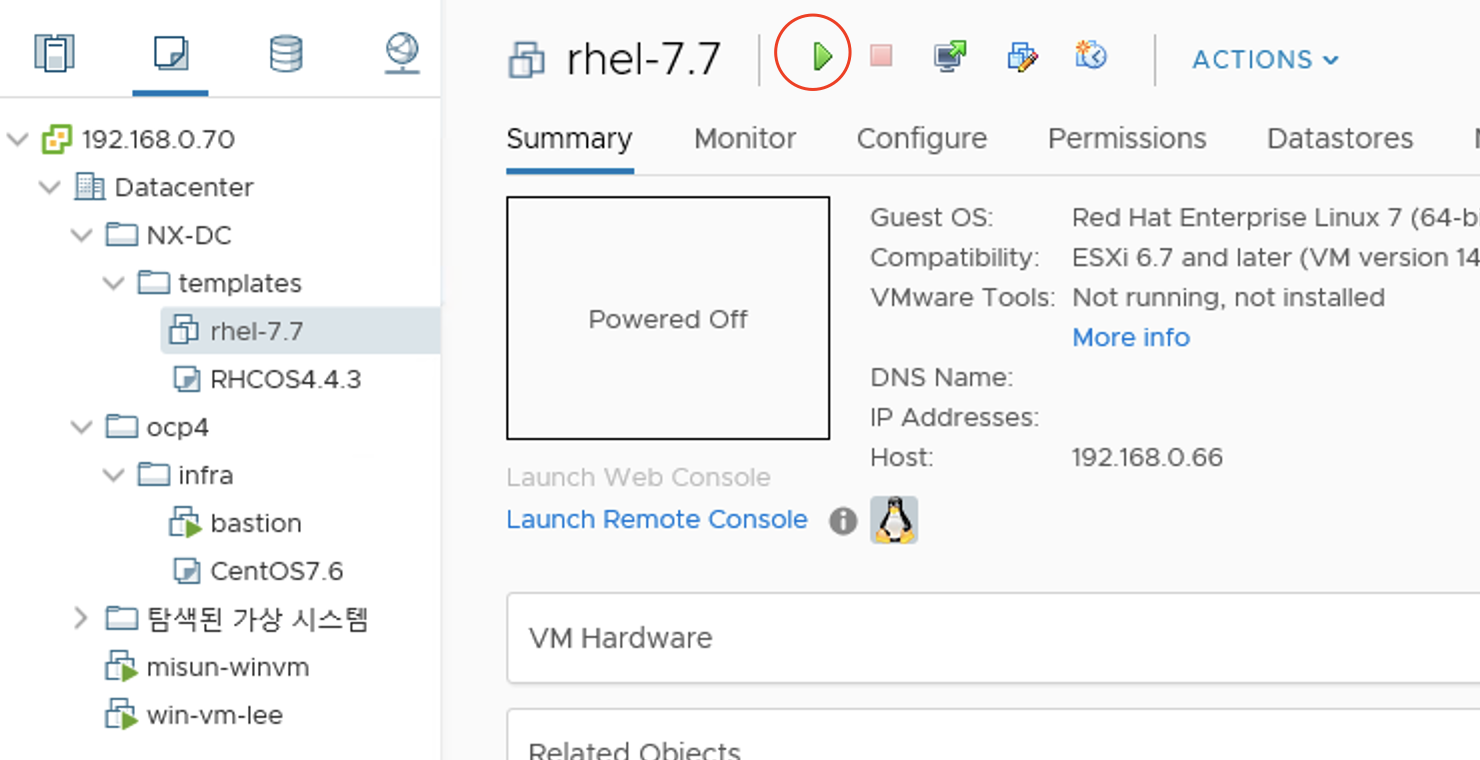This screenshot has width=1480, height=760.
Task: Click the NX-DC folder icon
Action: point(122,235)
